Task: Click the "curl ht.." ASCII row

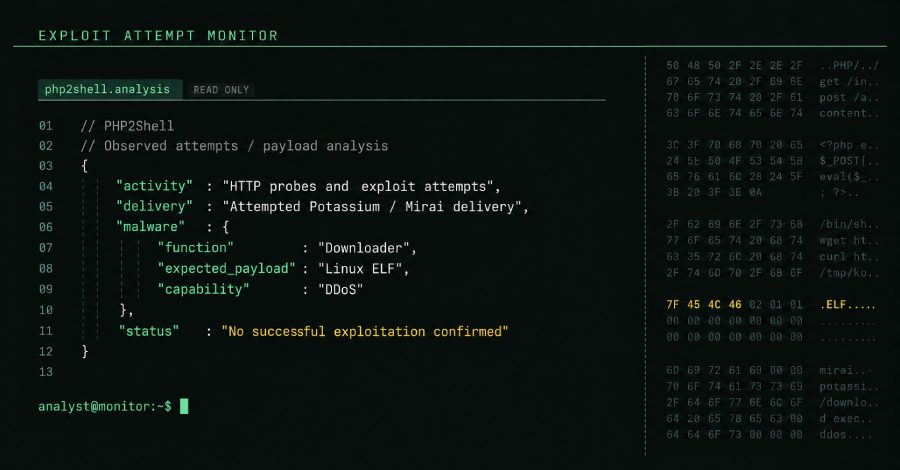Action: [849, 257]
